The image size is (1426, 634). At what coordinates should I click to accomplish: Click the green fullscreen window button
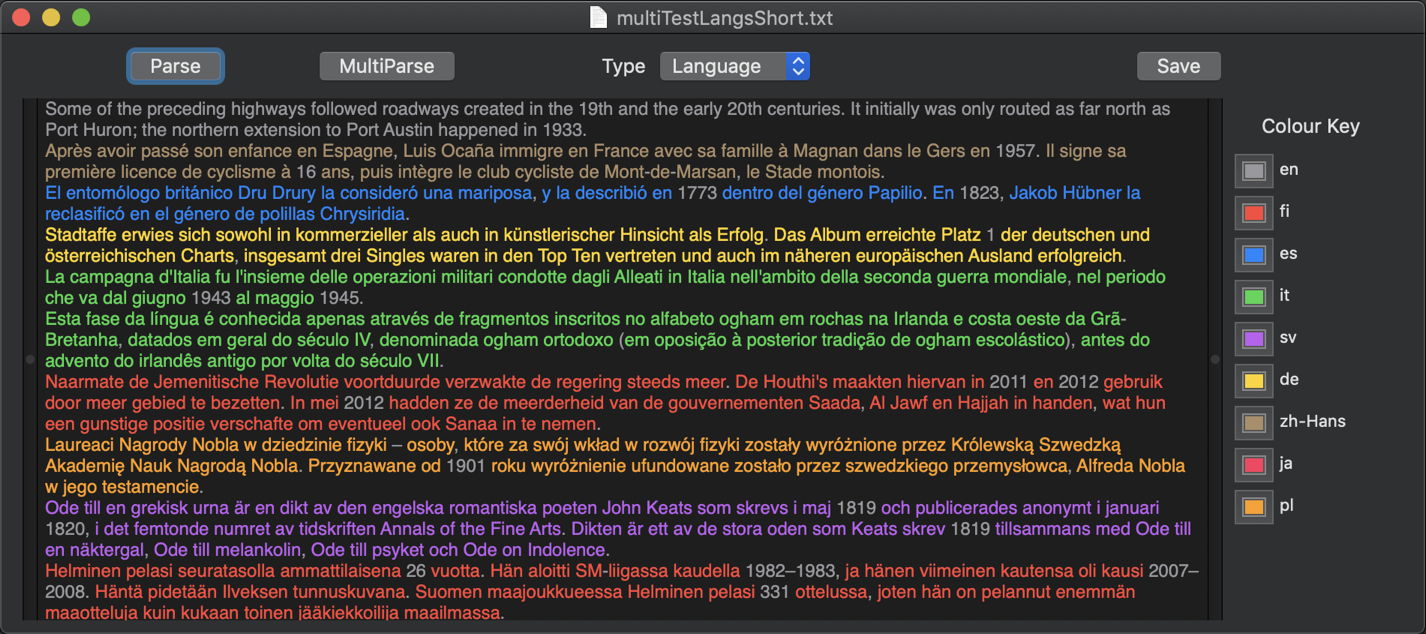click(81, 17)
